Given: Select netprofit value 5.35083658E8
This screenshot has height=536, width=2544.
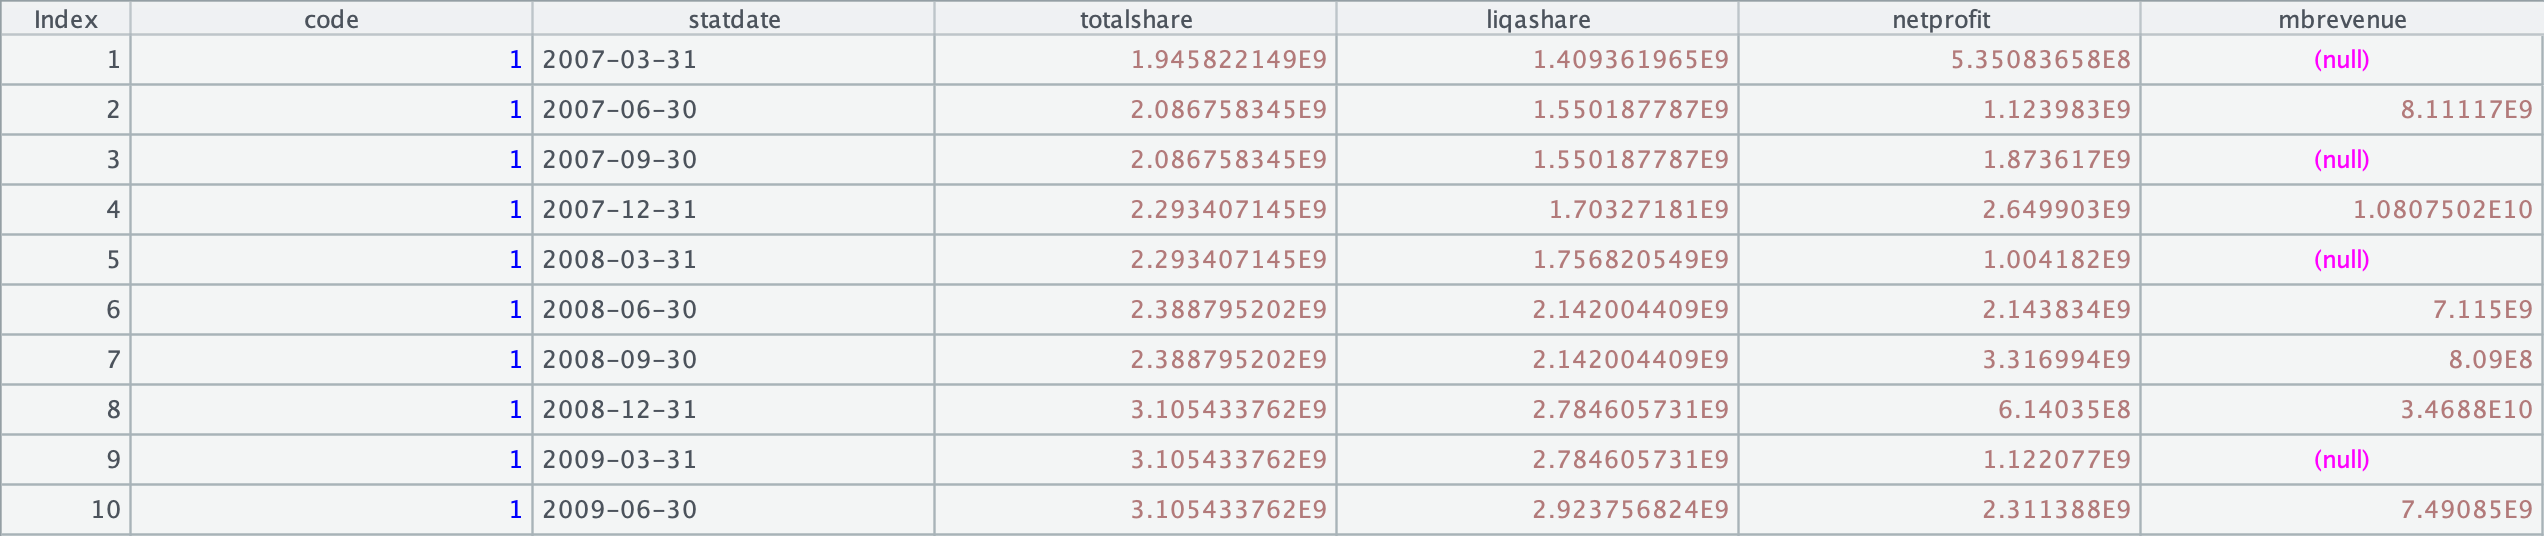Looking at the screenshot, I should pos(1940,60).
